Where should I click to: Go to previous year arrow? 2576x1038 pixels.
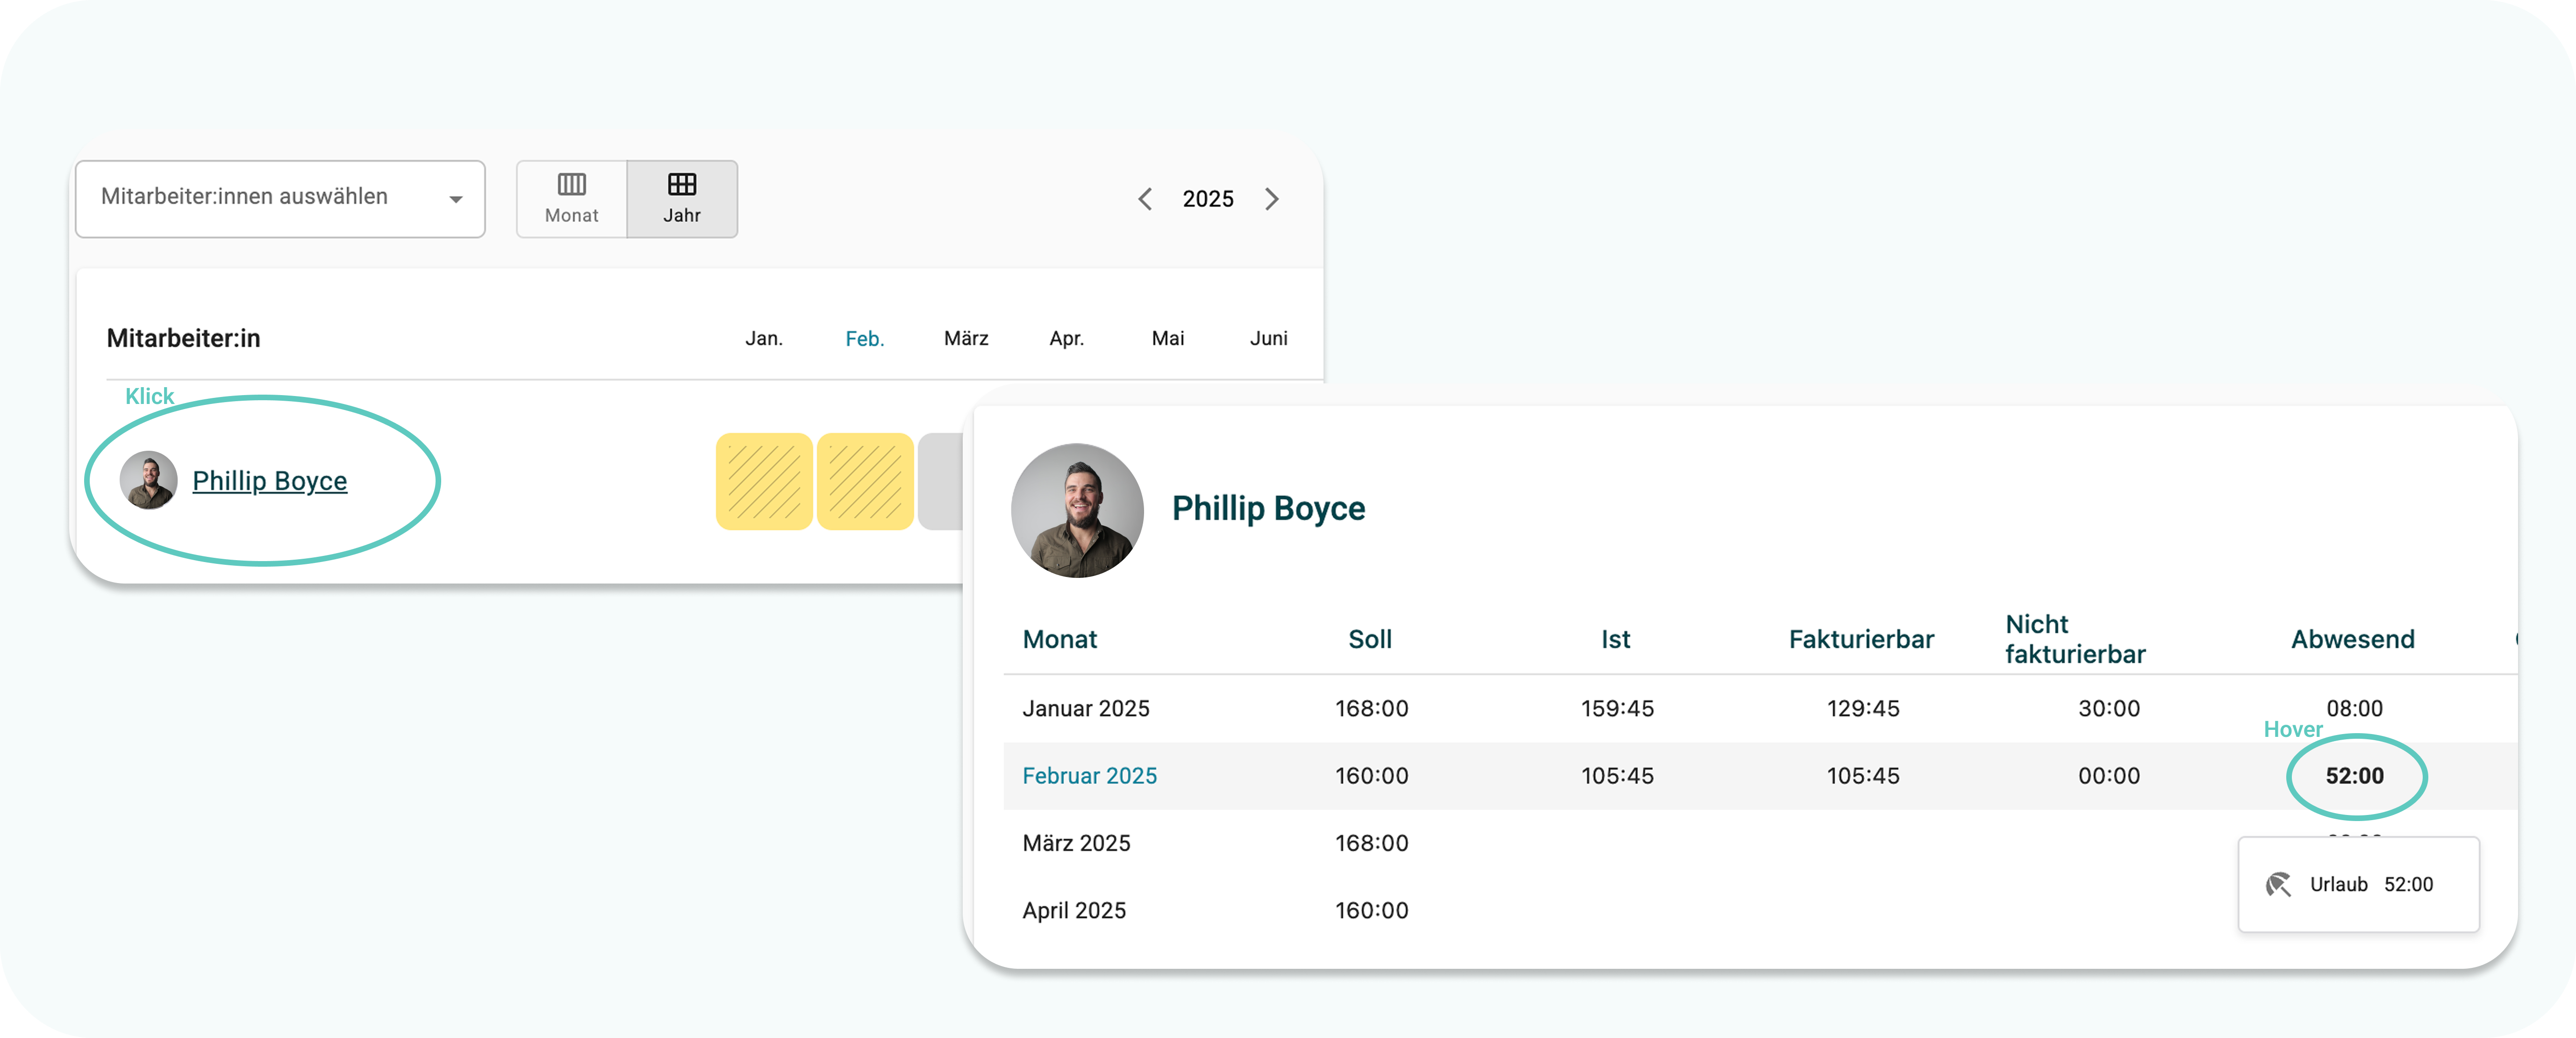(x=1145, y=199)
